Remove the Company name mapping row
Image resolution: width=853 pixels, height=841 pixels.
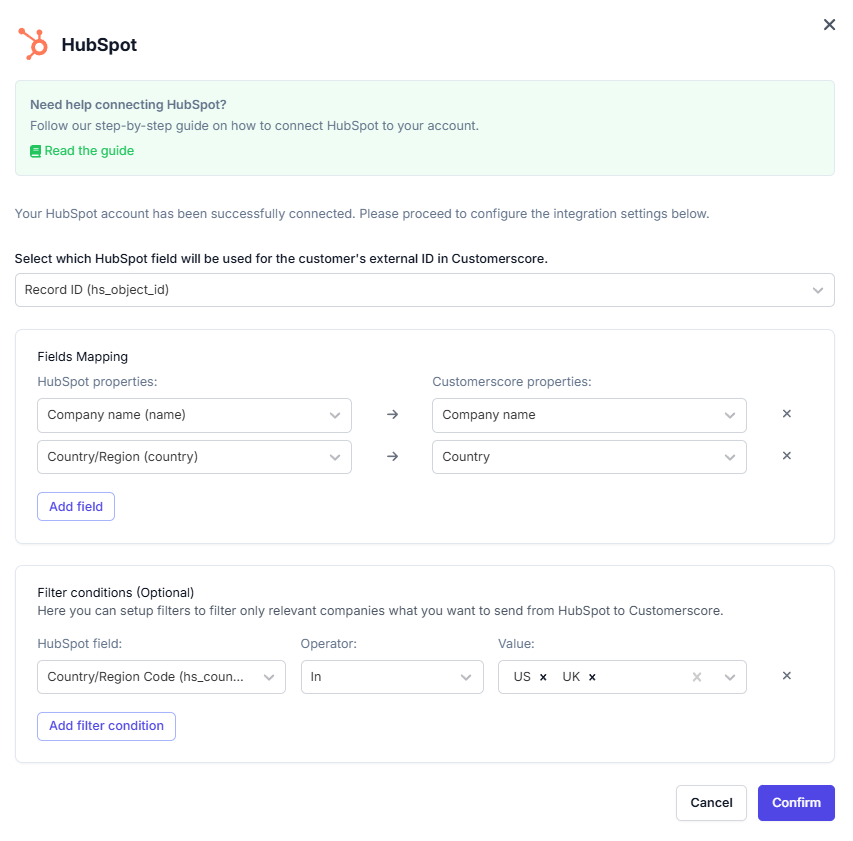(786, 413)
